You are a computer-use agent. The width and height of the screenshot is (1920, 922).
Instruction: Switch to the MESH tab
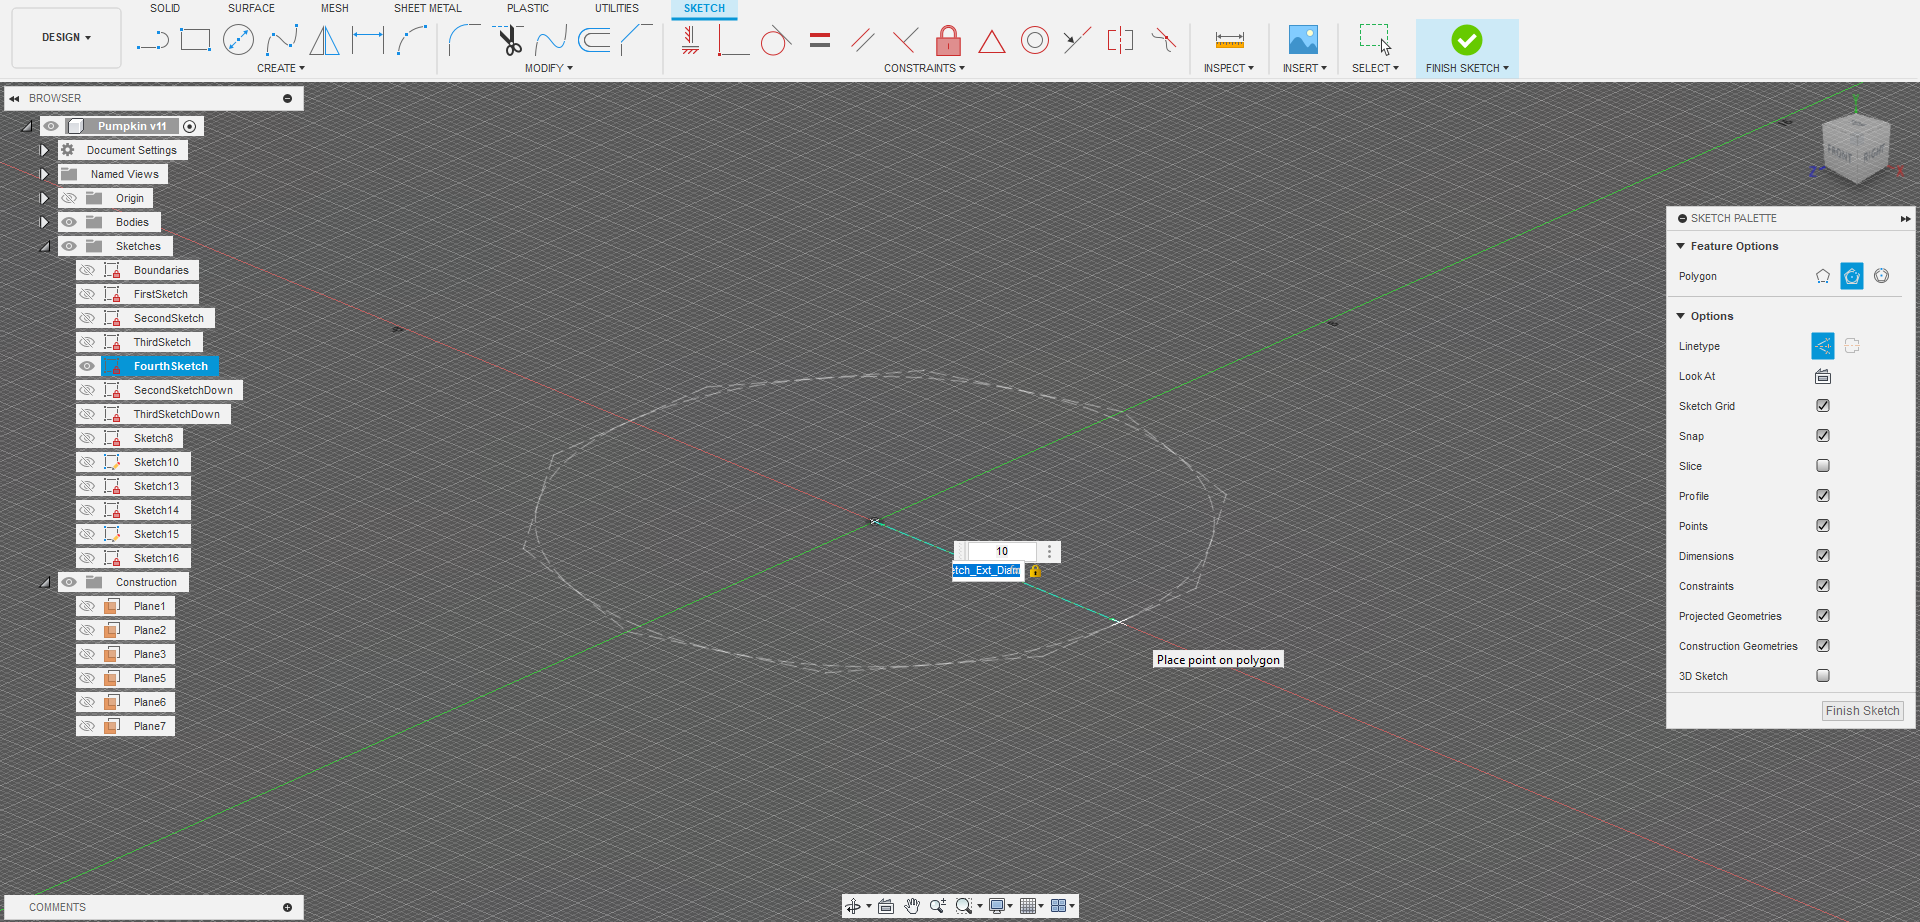click(335, 8)
